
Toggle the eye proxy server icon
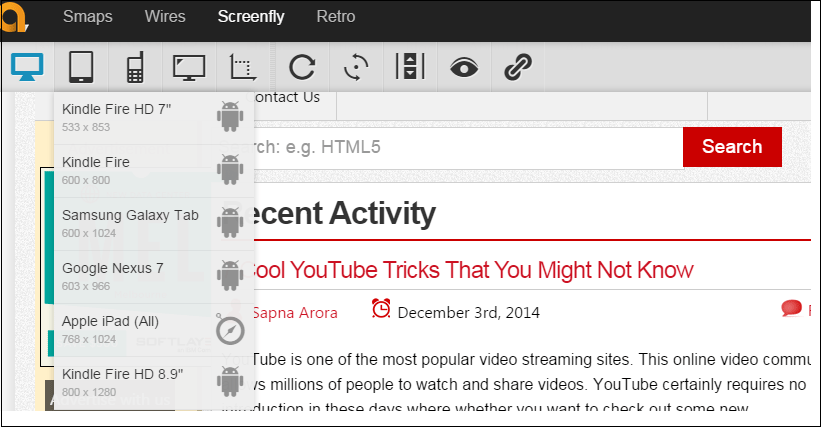(464, 68)
